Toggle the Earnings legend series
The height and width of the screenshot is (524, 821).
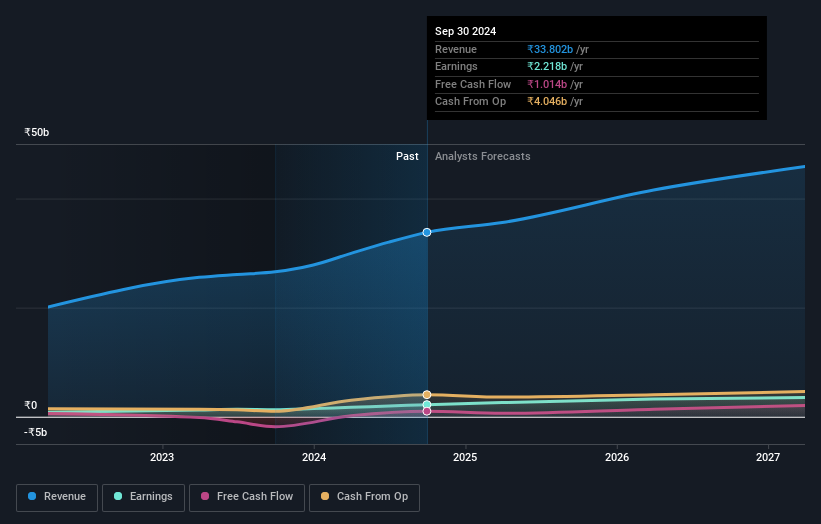[143, 497]
